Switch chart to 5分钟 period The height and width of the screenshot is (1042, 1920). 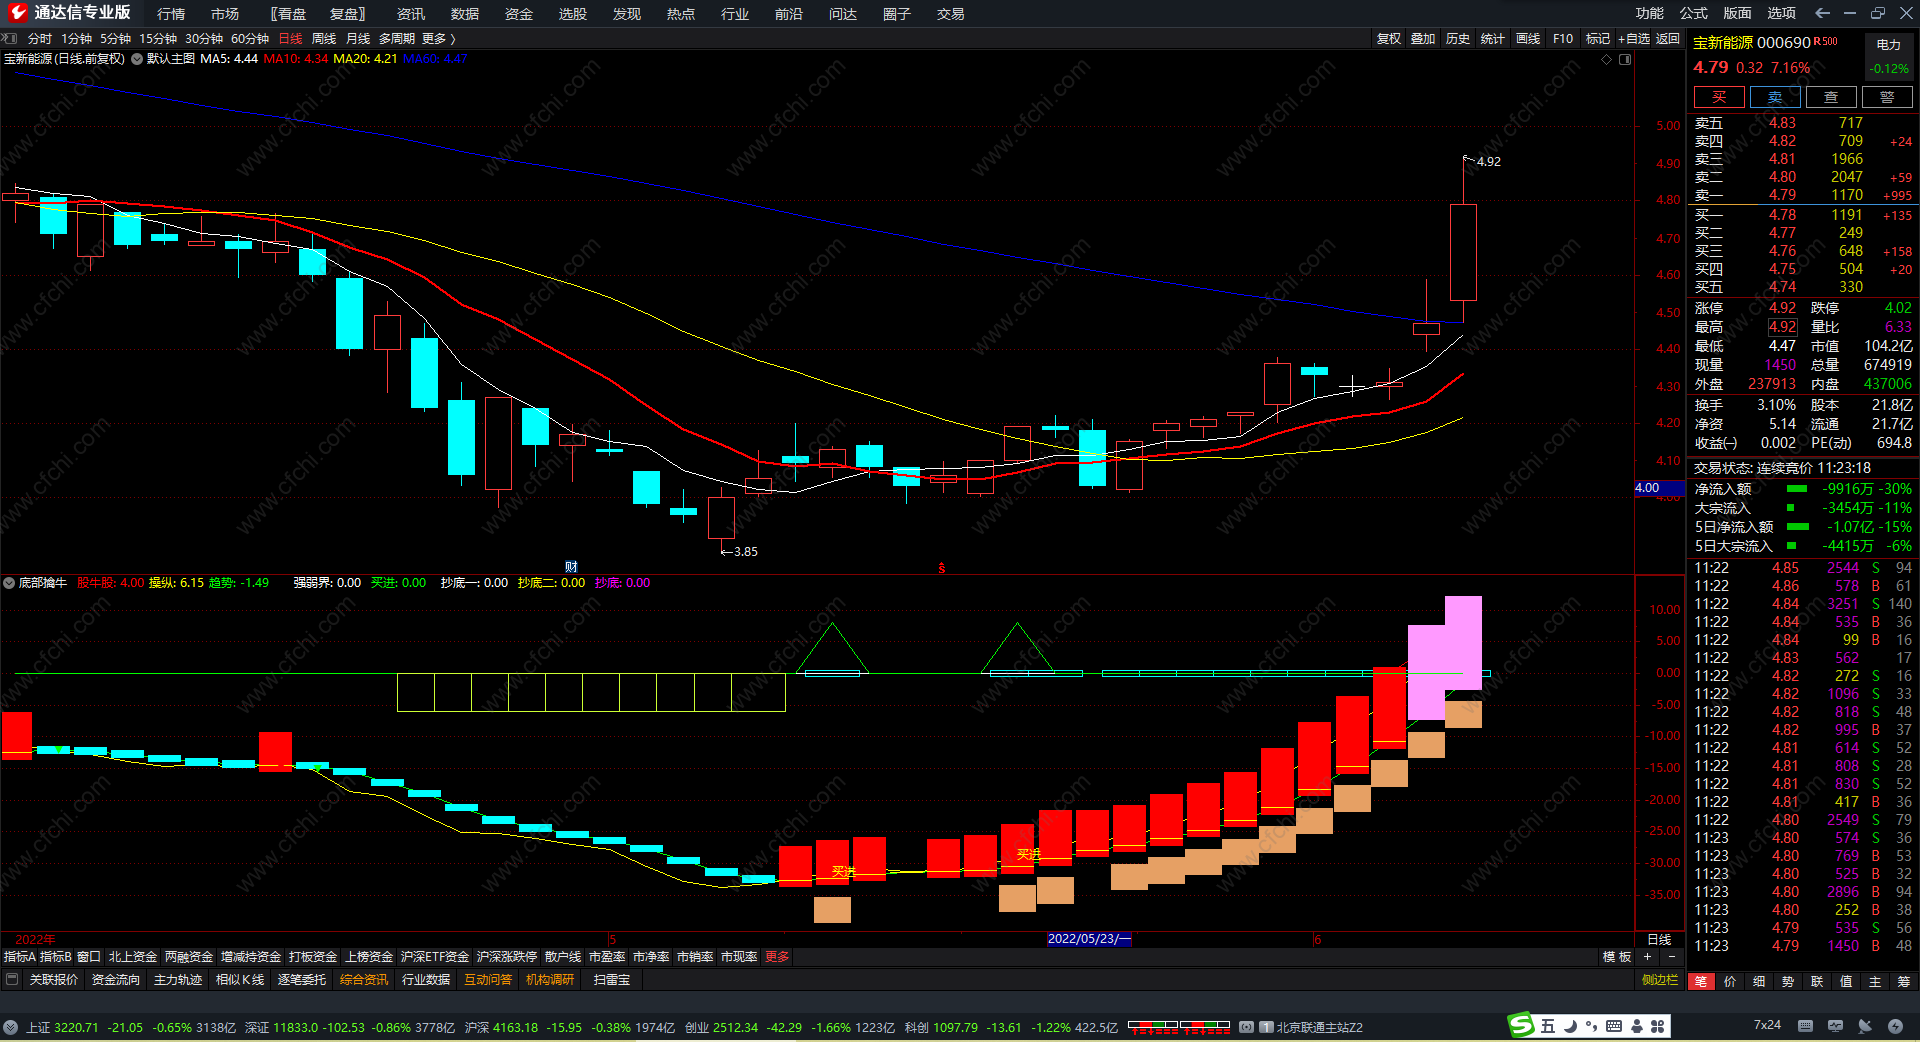click(x=115, y=38)
